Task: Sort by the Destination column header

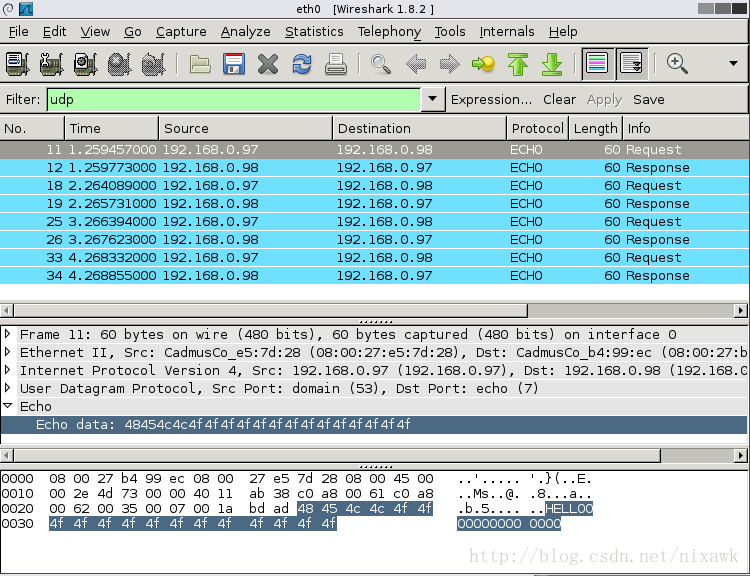Action: [419, 128]
